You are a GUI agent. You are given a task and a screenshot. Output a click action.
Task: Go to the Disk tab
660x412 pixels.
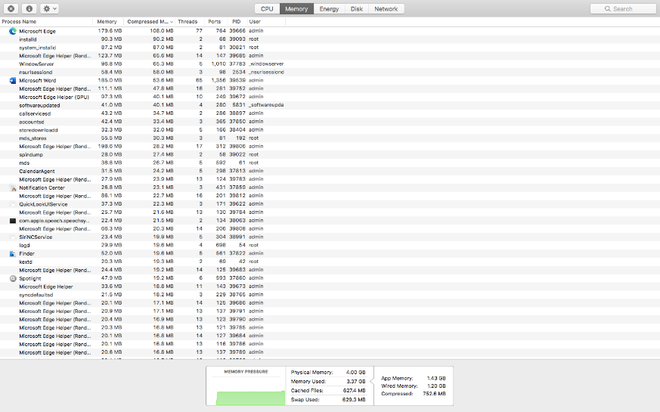click(x=357, y=9)
